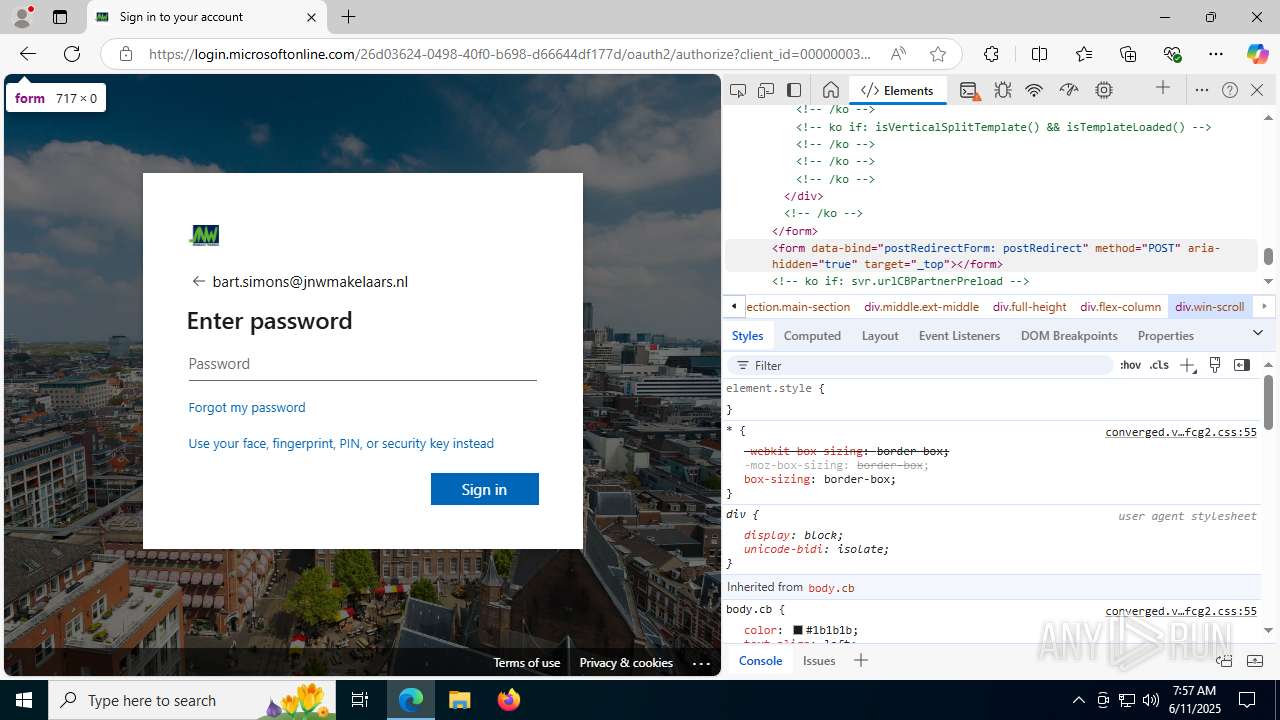
Task: Open Edge Settings and more menu
Action: [x=1216, y=54]
